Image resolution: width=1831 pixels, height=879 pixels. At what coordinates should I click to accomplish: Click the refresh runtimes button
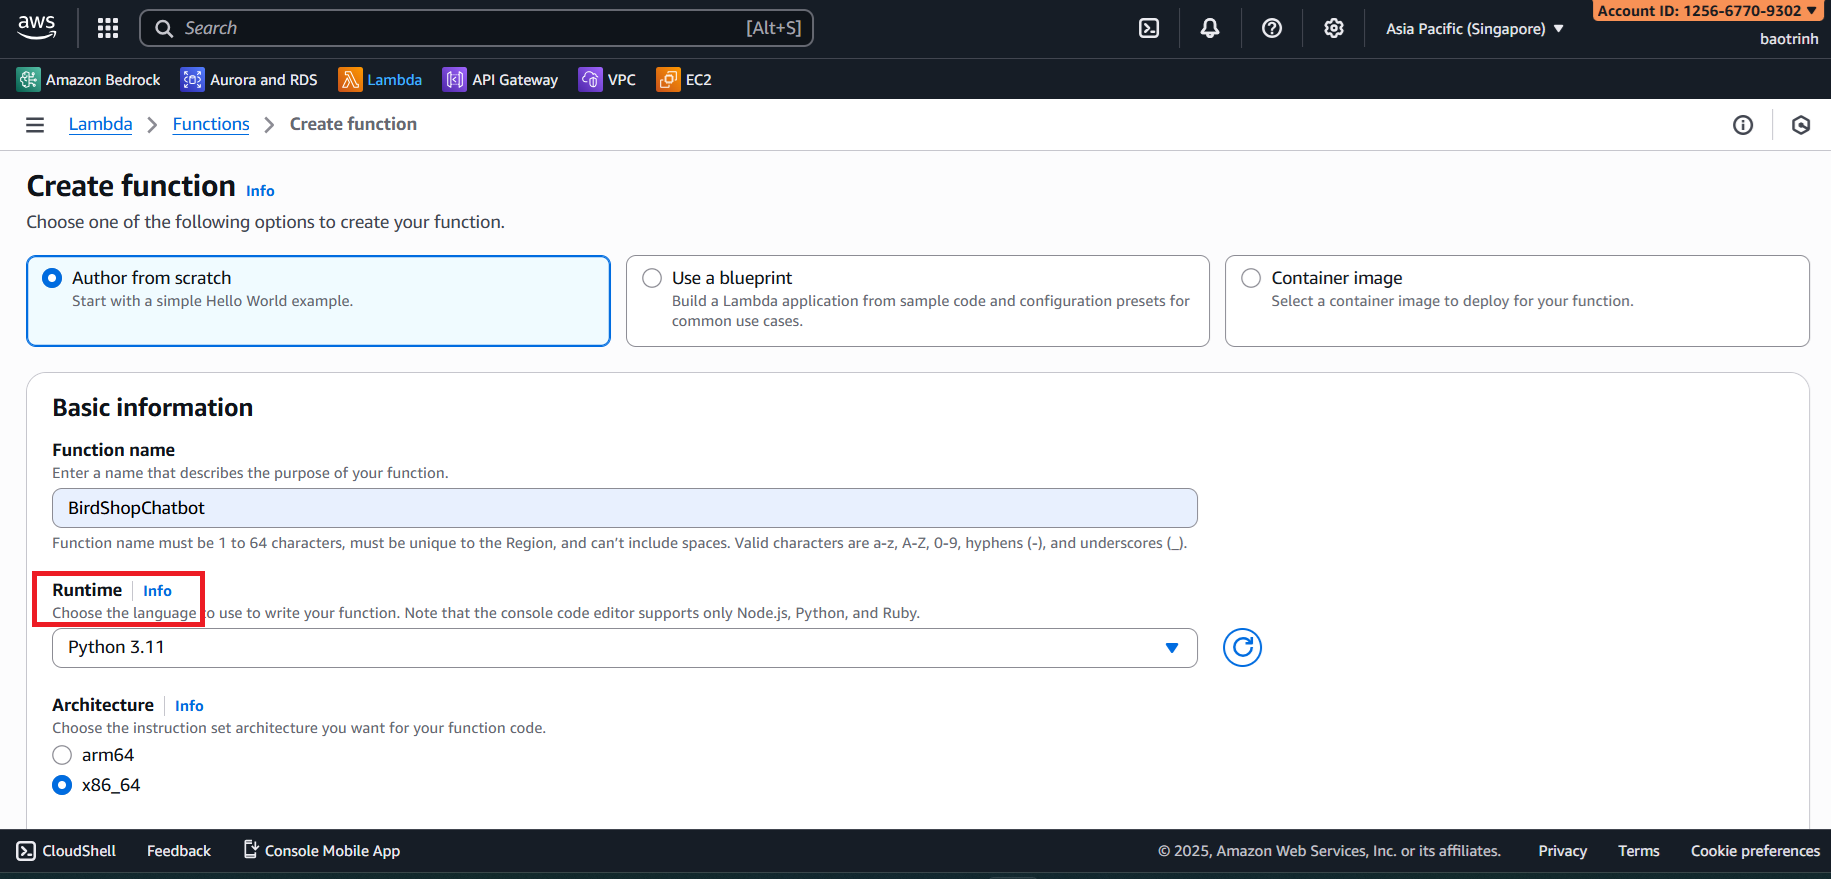coord(1242,648)
